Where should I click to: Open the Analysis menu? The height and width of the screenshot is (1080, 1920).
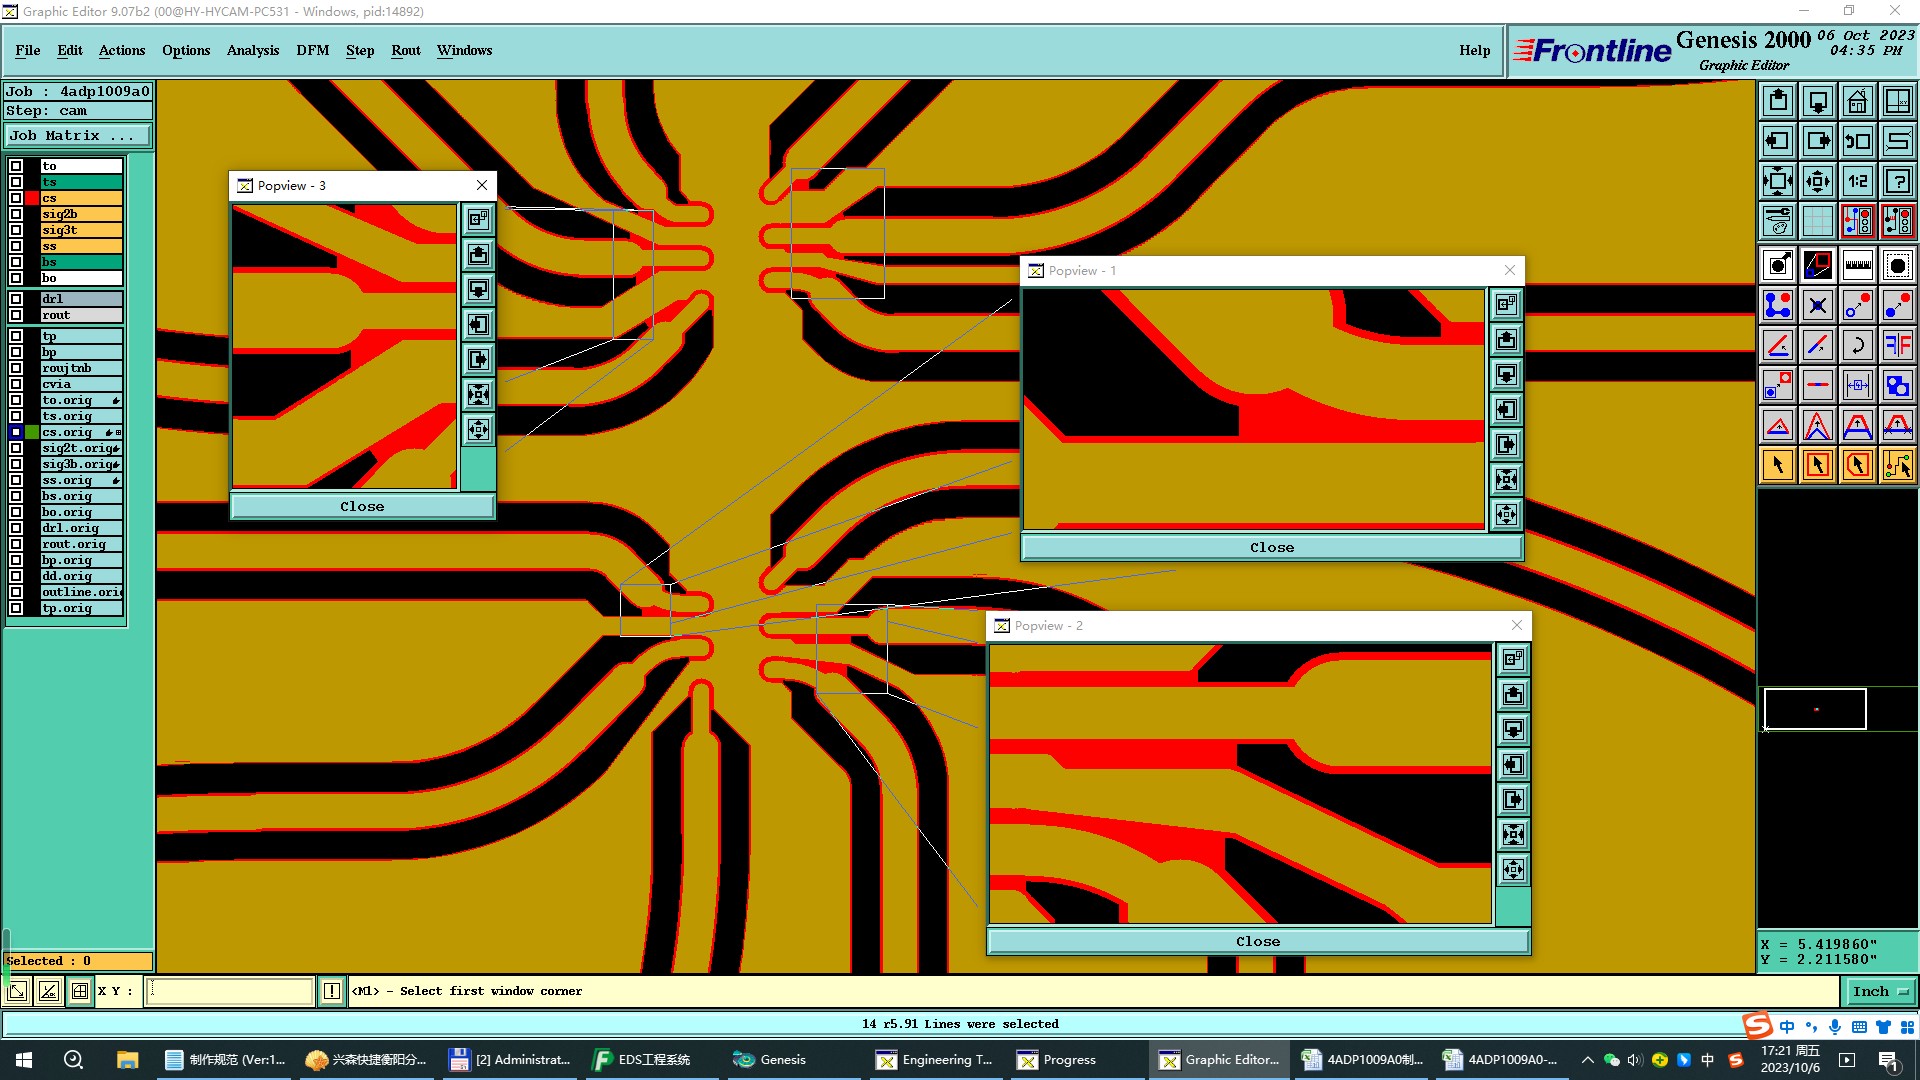coord(252,50)
